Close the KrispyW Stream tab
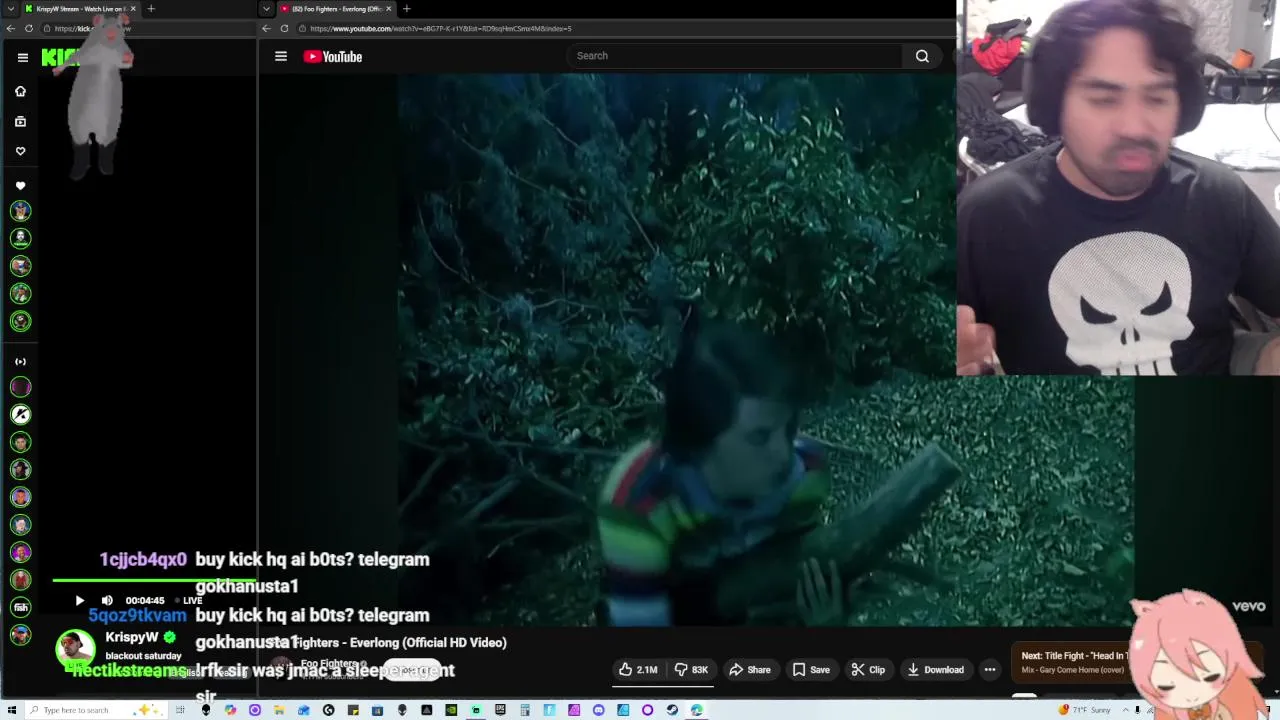1280x720 pixels. point(135,9)
